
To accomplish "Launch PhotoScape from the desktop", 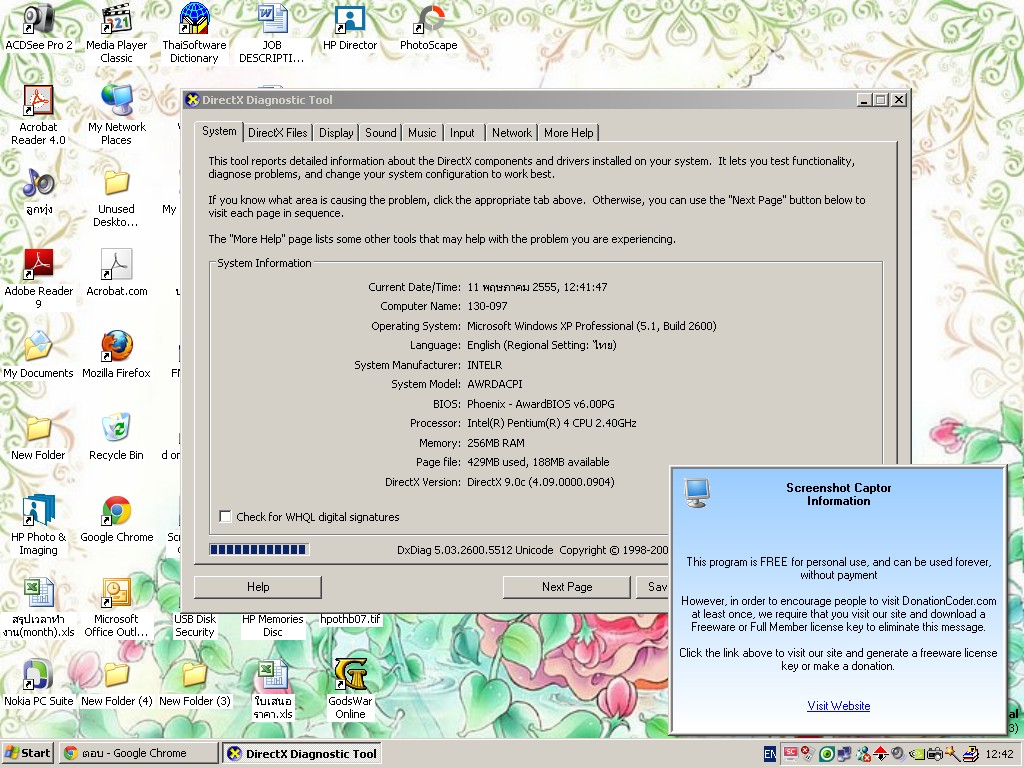I will click(x=428, y=29).
